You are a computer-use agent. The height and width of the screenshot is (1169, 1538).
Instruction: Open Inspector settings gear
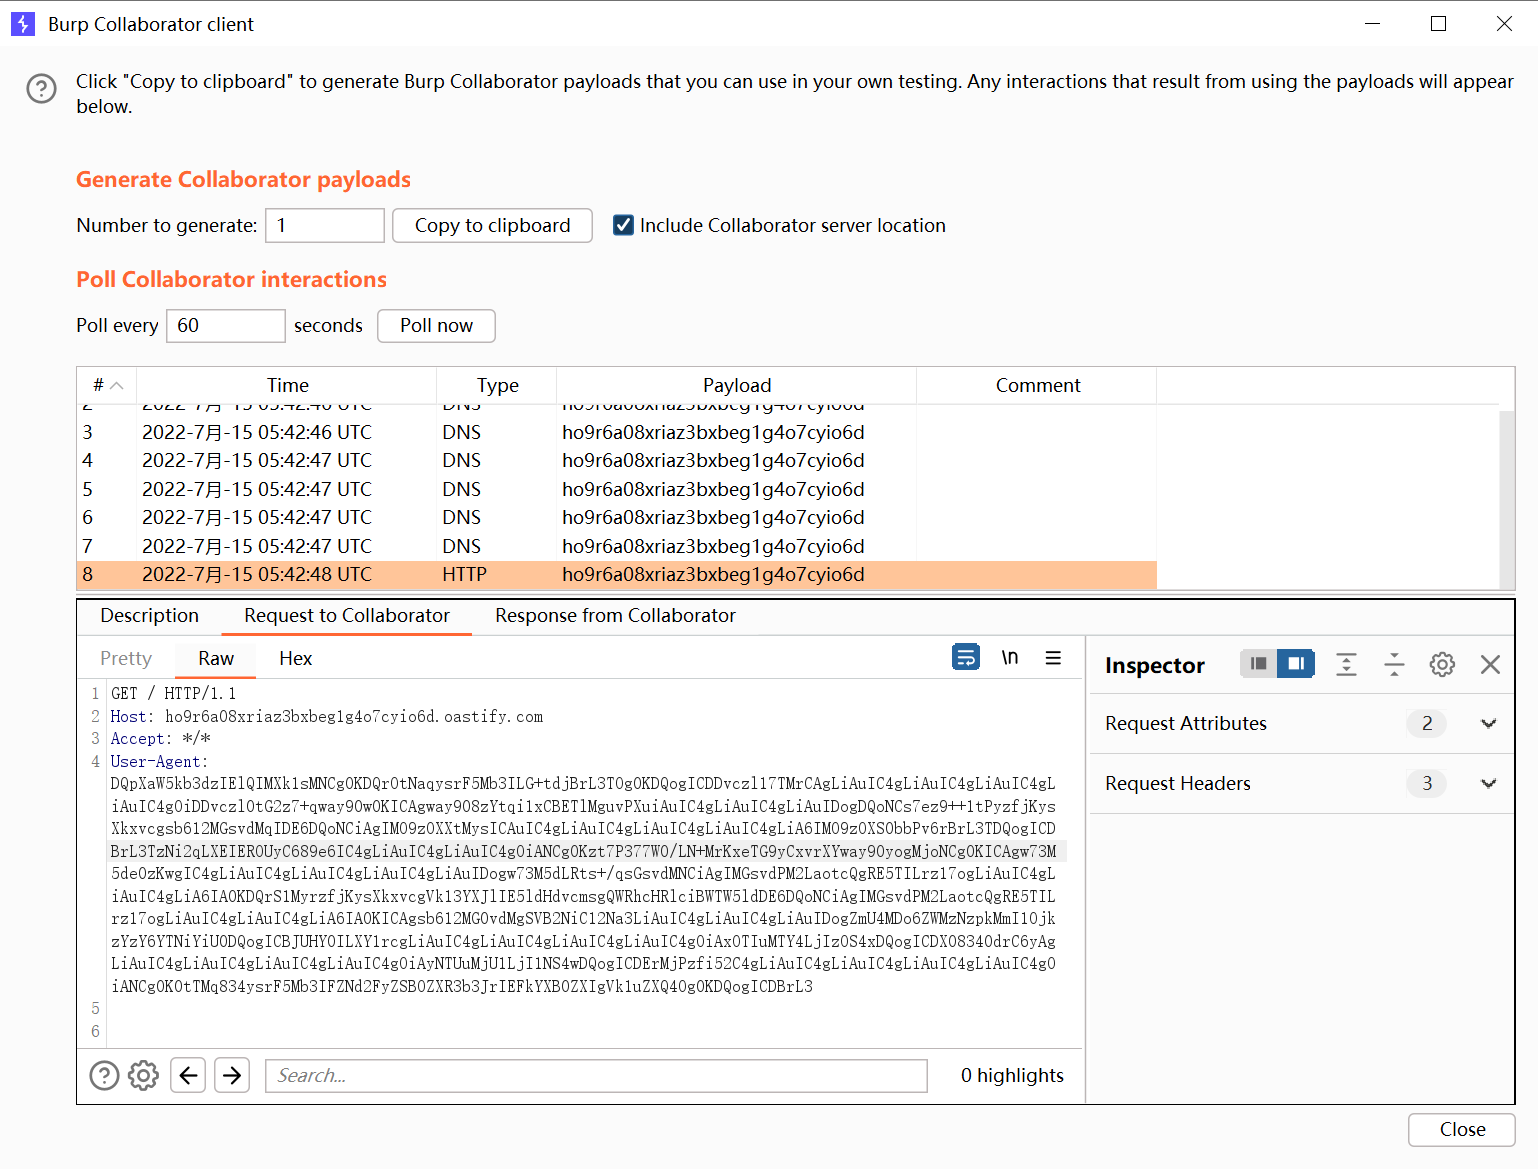coord(1442,664)
